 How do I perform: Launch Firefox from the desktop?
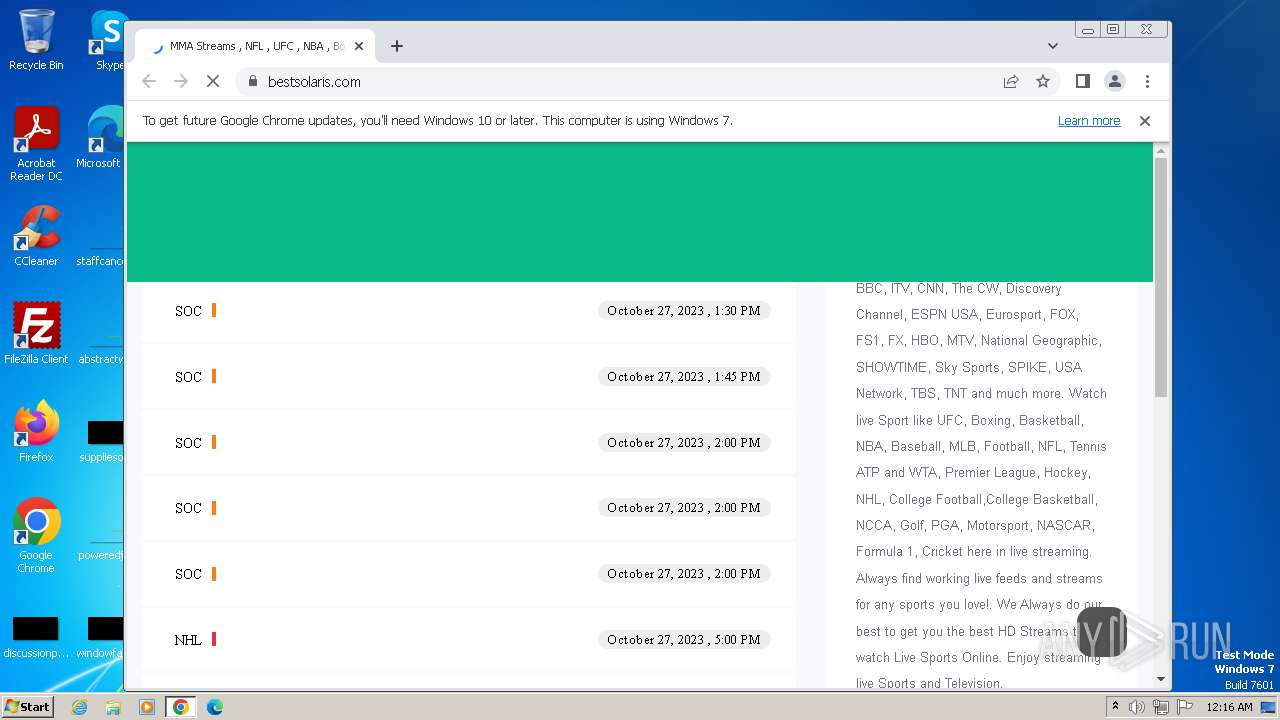click(36, 432)
